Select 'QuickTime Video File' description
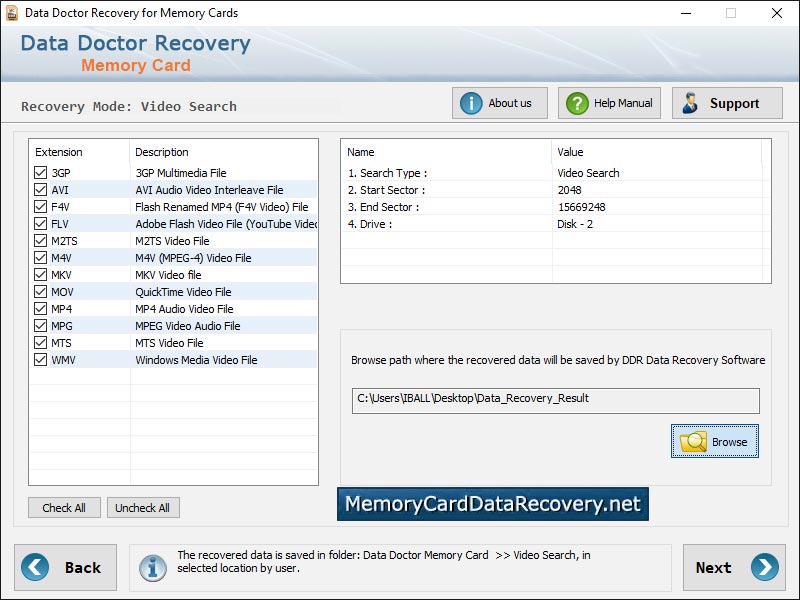This screenshot has width=800, height=600. point(183,292)
